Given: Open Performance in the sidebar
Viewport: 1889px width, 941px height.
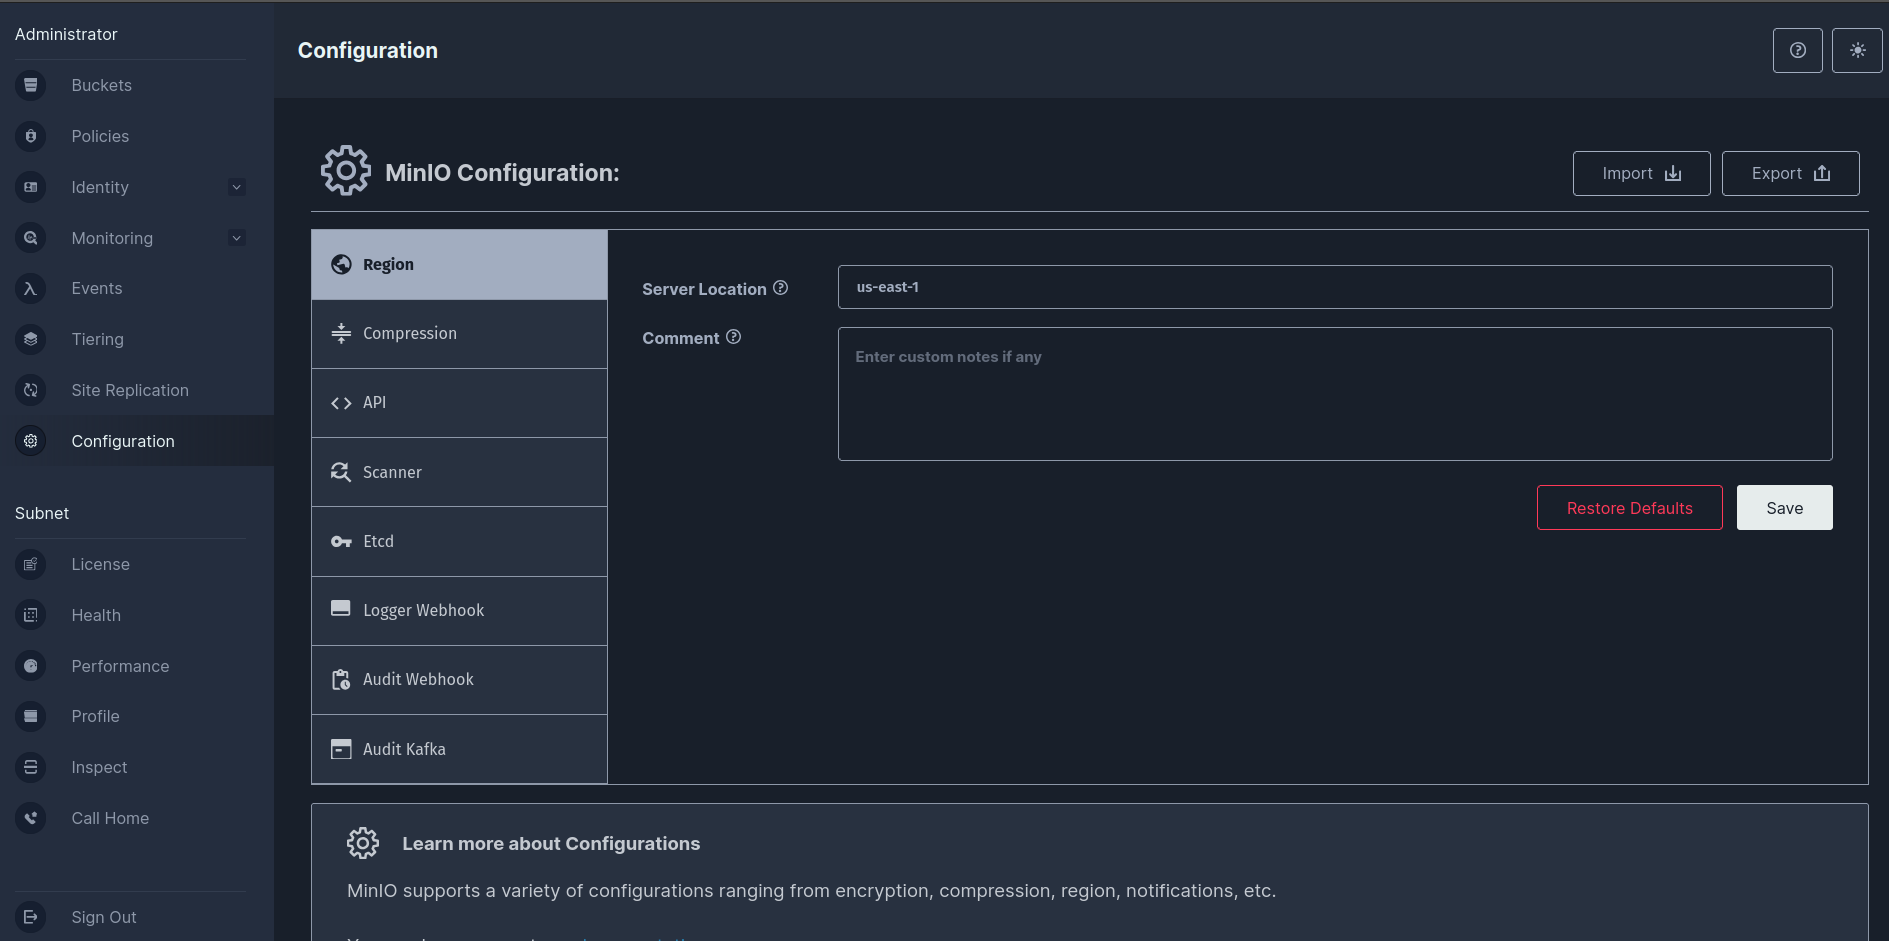Looking at the screenshot, I should [120, 666].
